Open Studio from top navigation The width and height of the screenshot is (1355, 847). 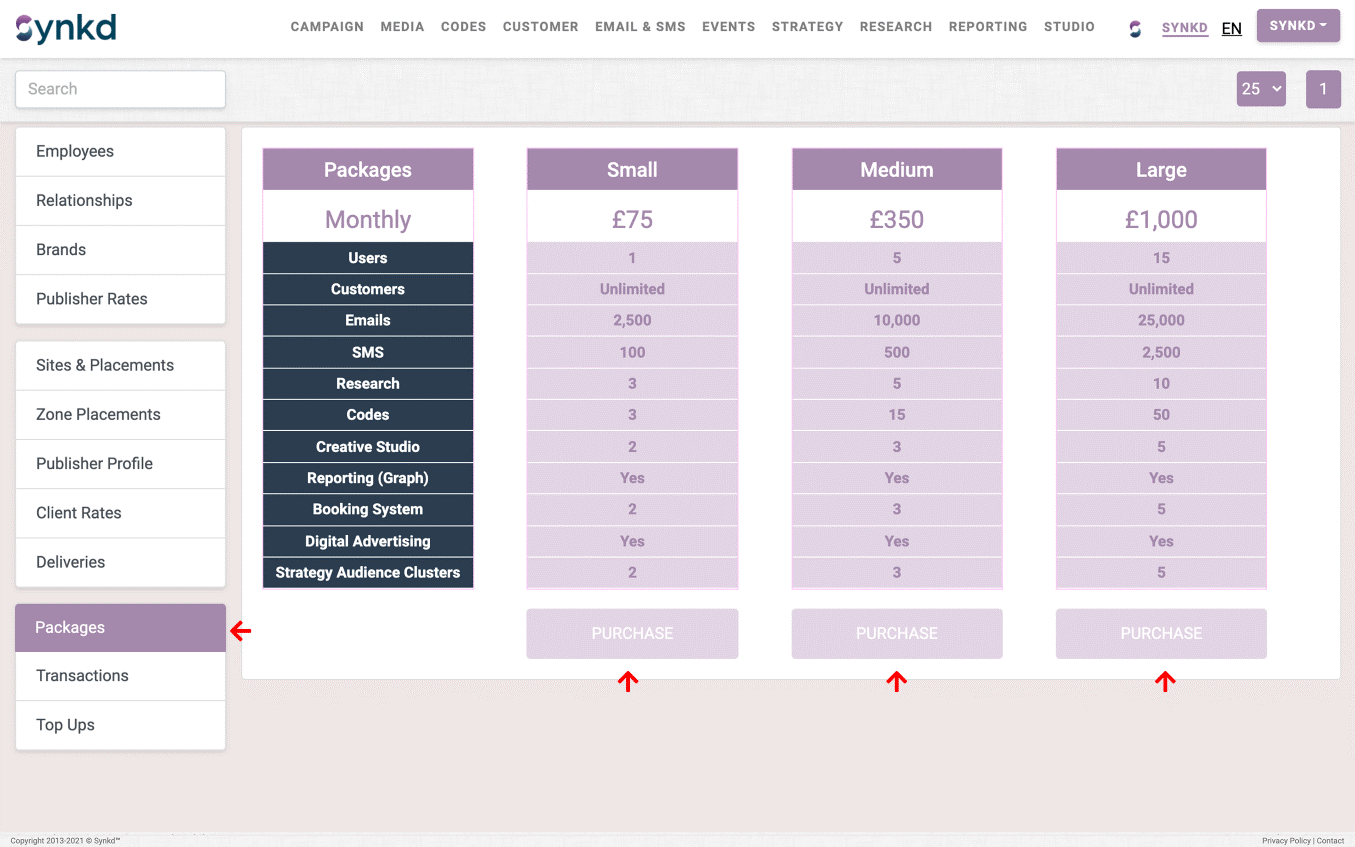point(1069,27)
